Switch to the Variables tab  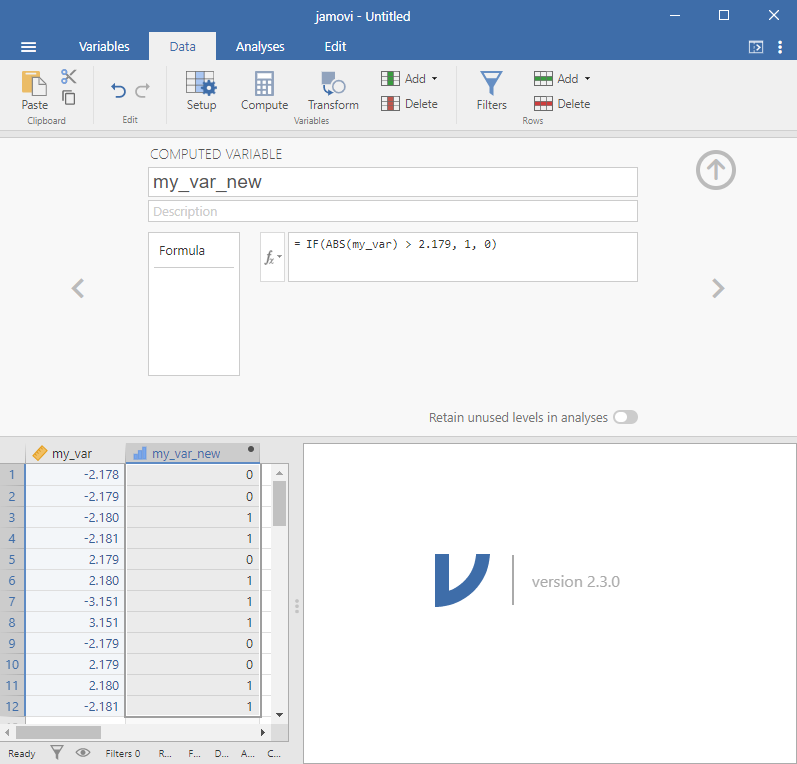click(104, 46)
